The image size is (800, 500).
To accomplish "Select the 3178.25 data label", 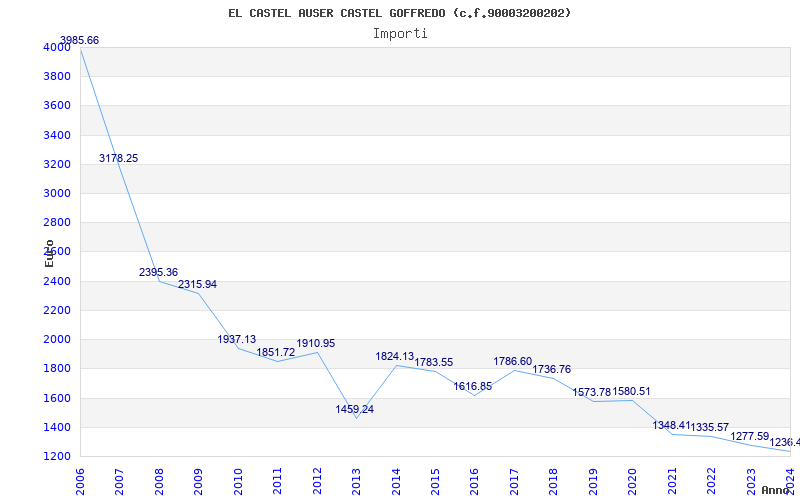I will point(118,158).
